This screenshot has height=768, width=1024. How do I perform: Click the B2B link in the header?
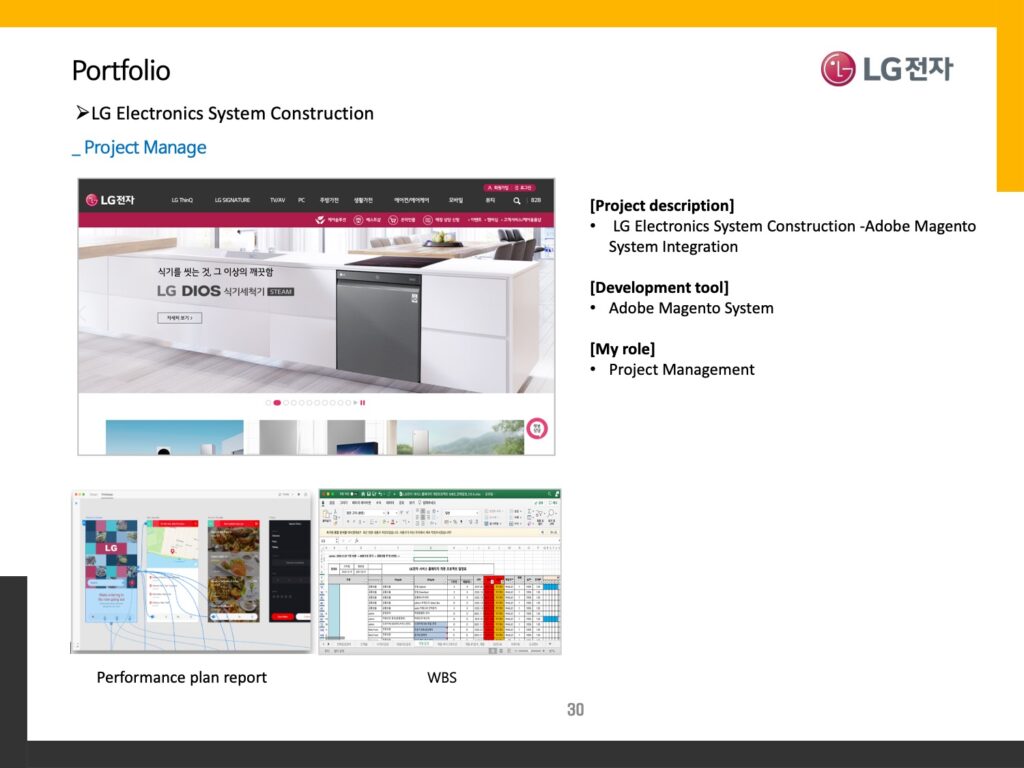(536, 200)
